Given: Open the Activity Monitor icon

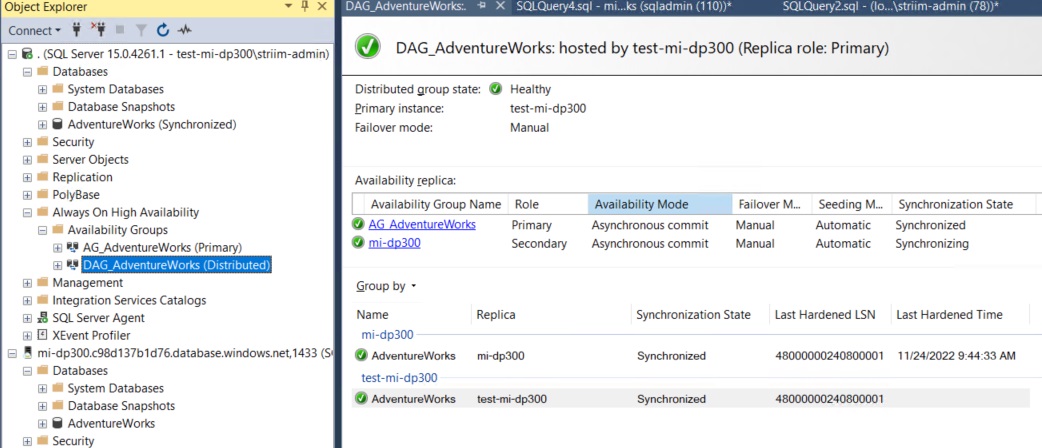Looking at the screenshot, I should coord(185,30).
